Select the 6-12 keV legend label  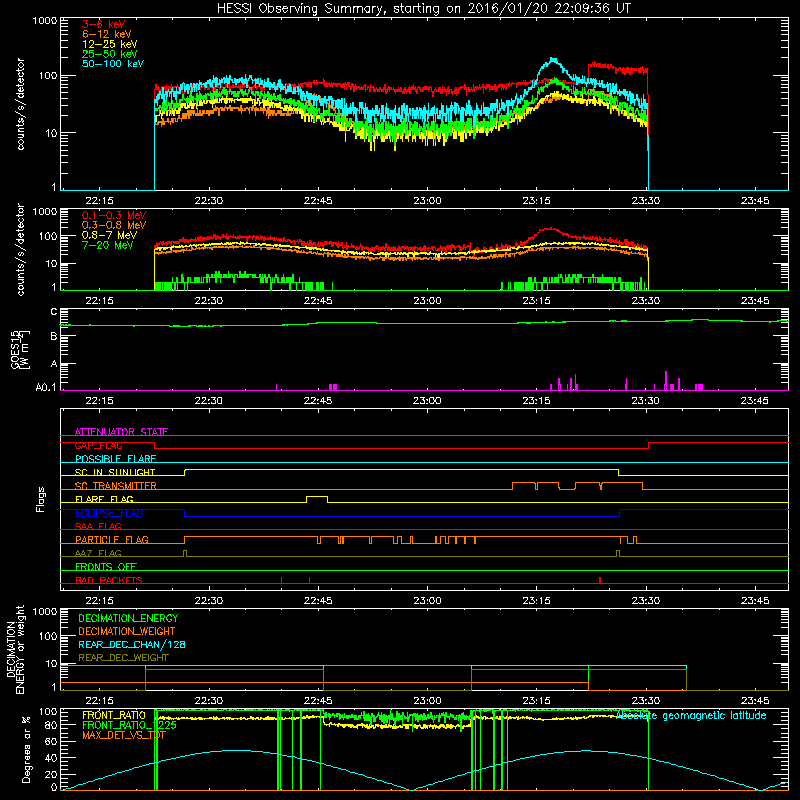pos(106,34)
